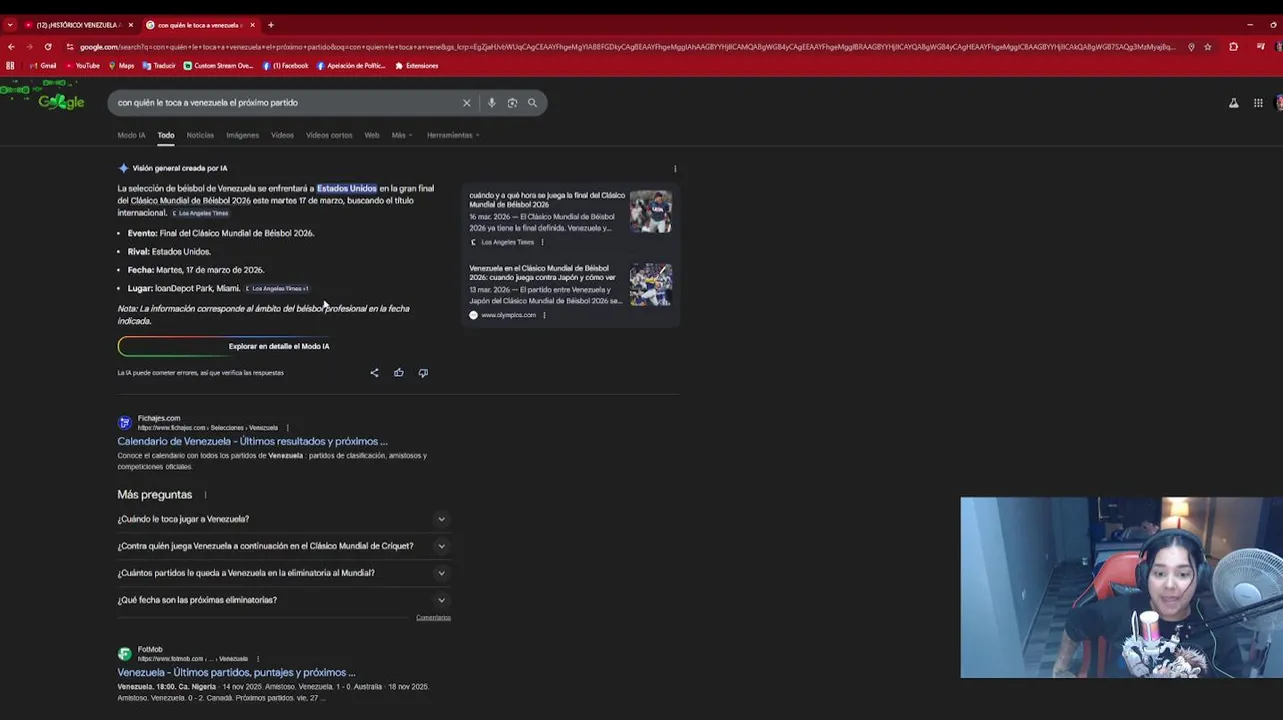Click the highlighted 'Estados Unidos' text

(x=347, y=188)
